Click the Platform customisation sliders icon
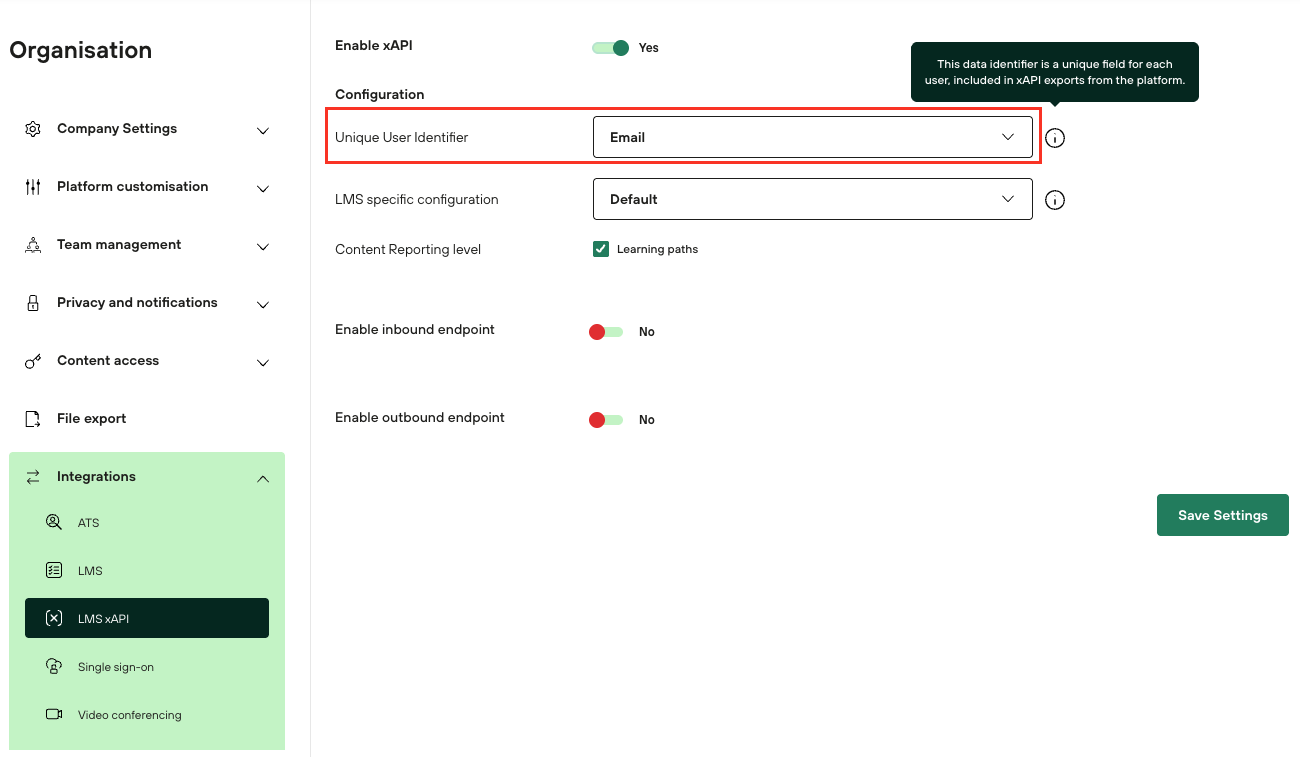The height and width of the screenshot is (757, 1300). (x=33, y=187)
